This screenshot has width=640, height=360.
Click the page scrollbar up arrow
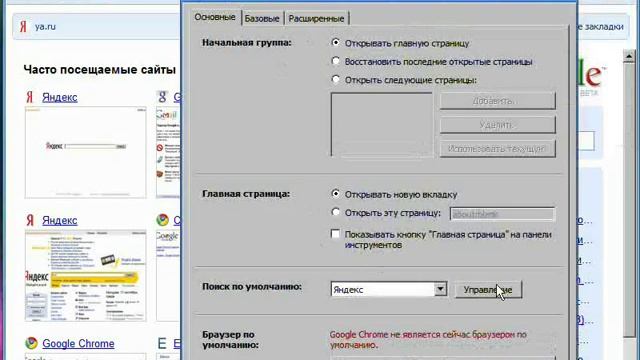click(629, 56)
